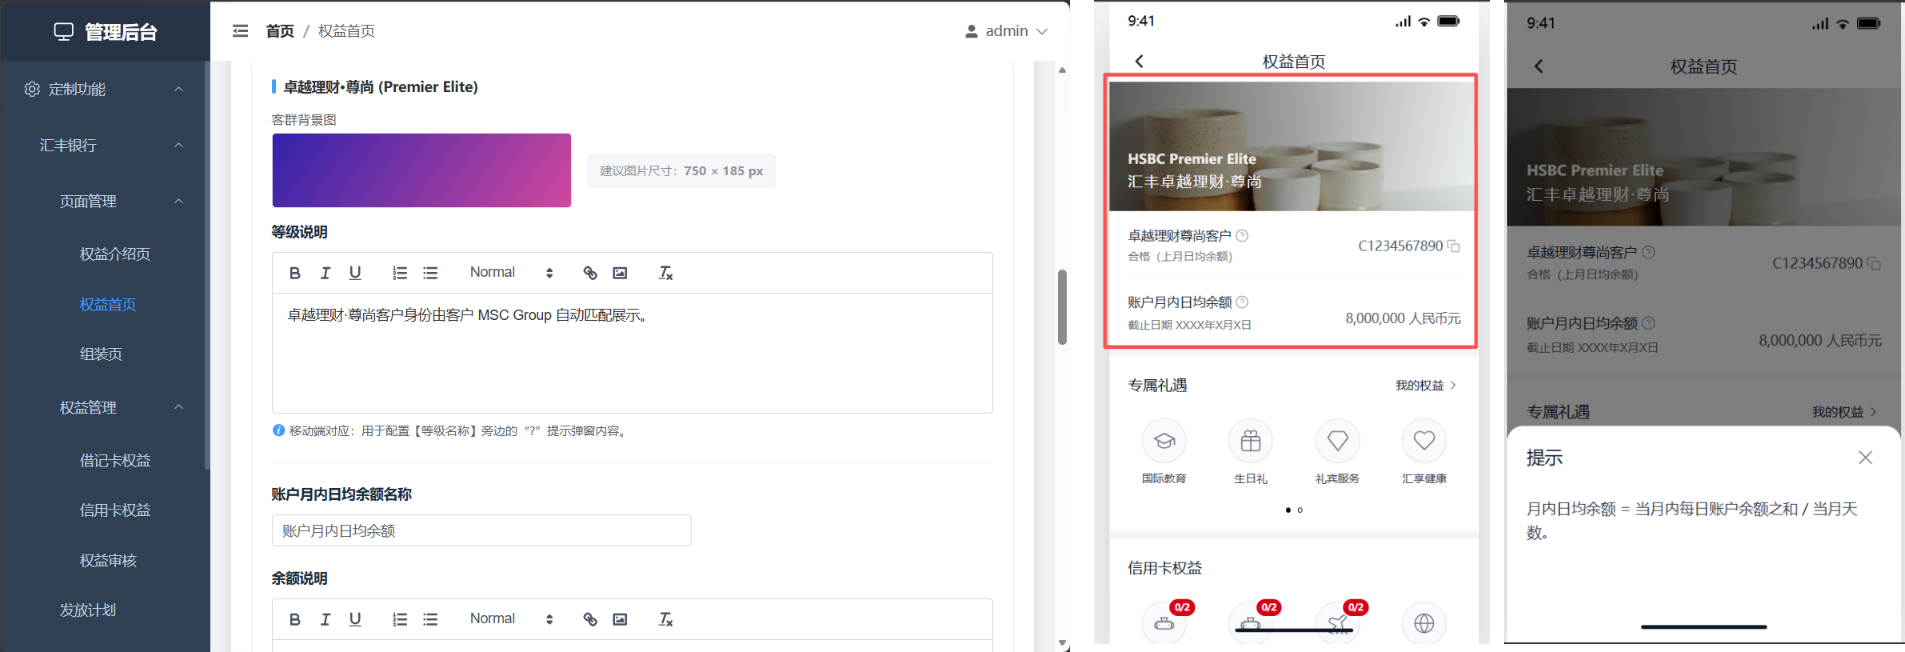Tap the 汇享健康 heart icon
Image resolution: width=1905 pixels, height=652 pixels.
coord(1424,441)
